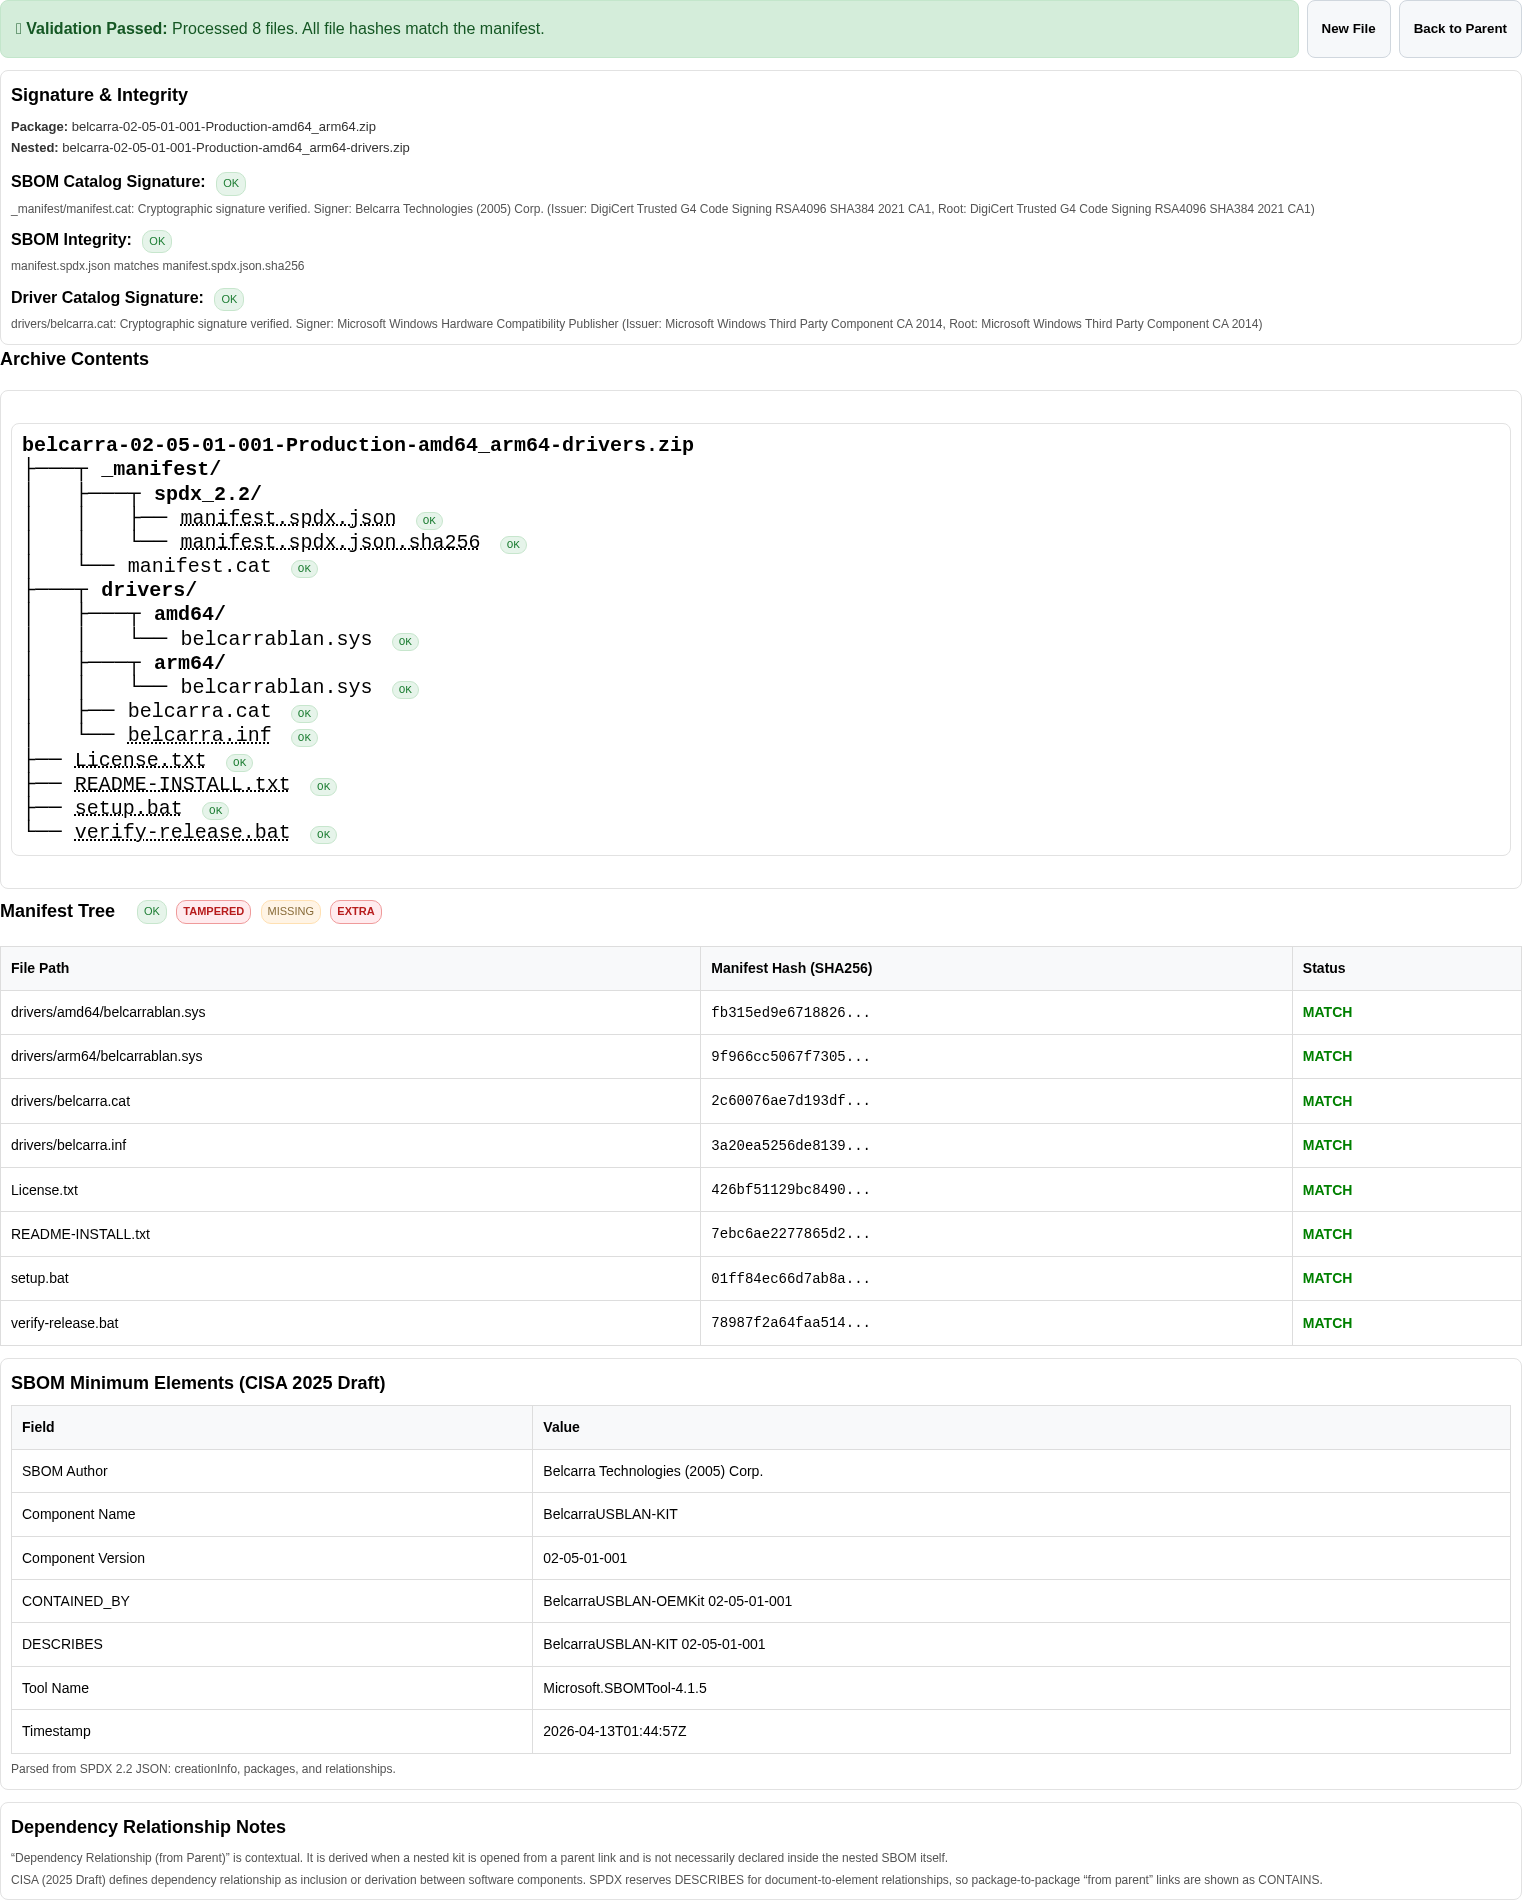Click the BelcarraUSBLAN-OEMKit 02-05-01-001 value
Viewport: 1522px width, 1901px height.
(x=667, y=1601)
